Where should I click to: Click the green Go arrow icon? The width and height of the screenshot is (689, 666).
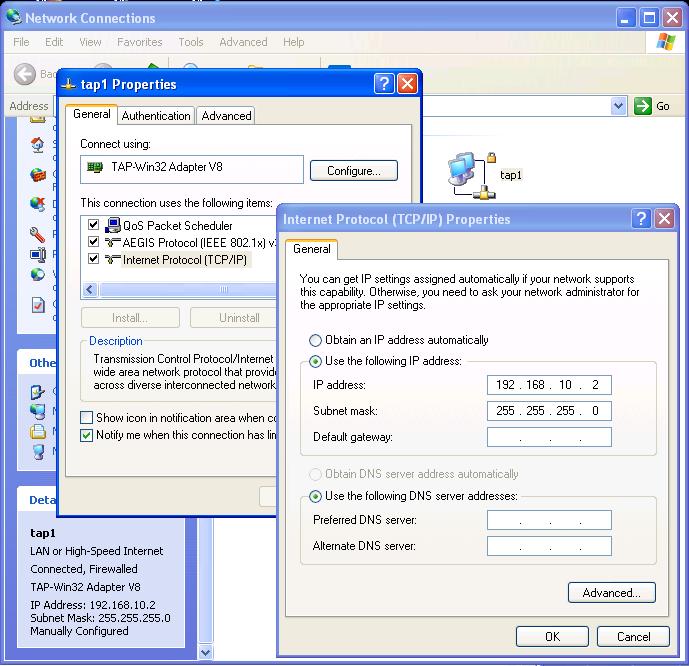(644, 106)
